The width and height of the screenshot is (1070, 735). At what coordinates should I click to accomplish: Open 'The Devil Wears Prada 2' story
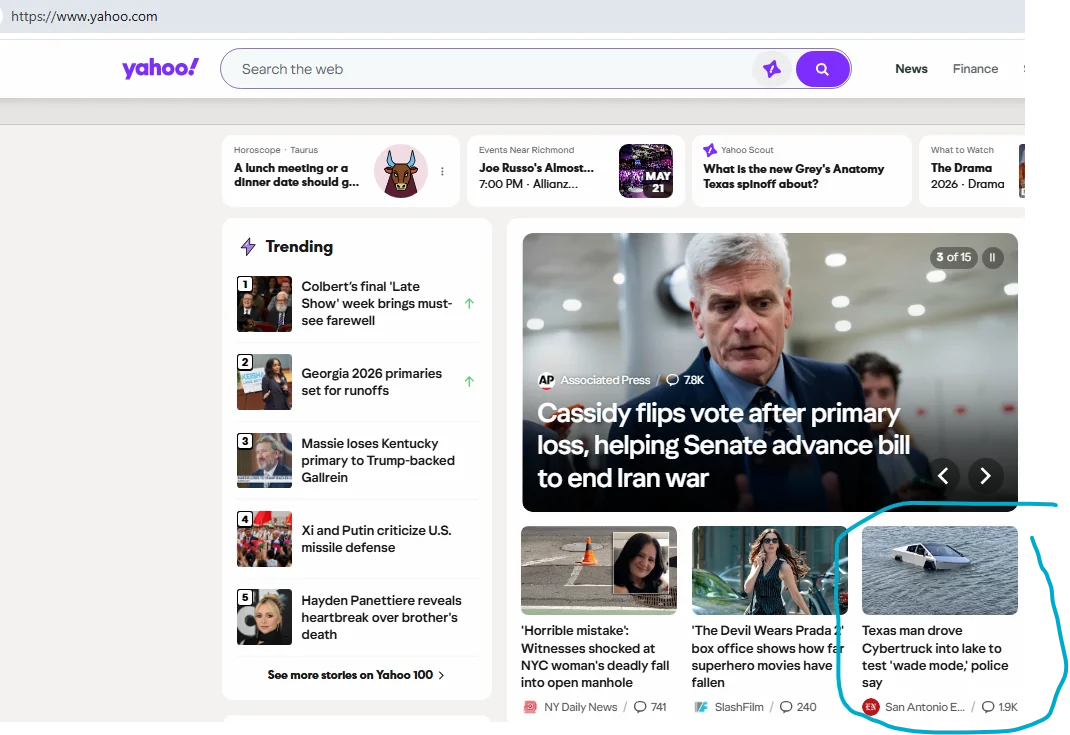(767, 657)
